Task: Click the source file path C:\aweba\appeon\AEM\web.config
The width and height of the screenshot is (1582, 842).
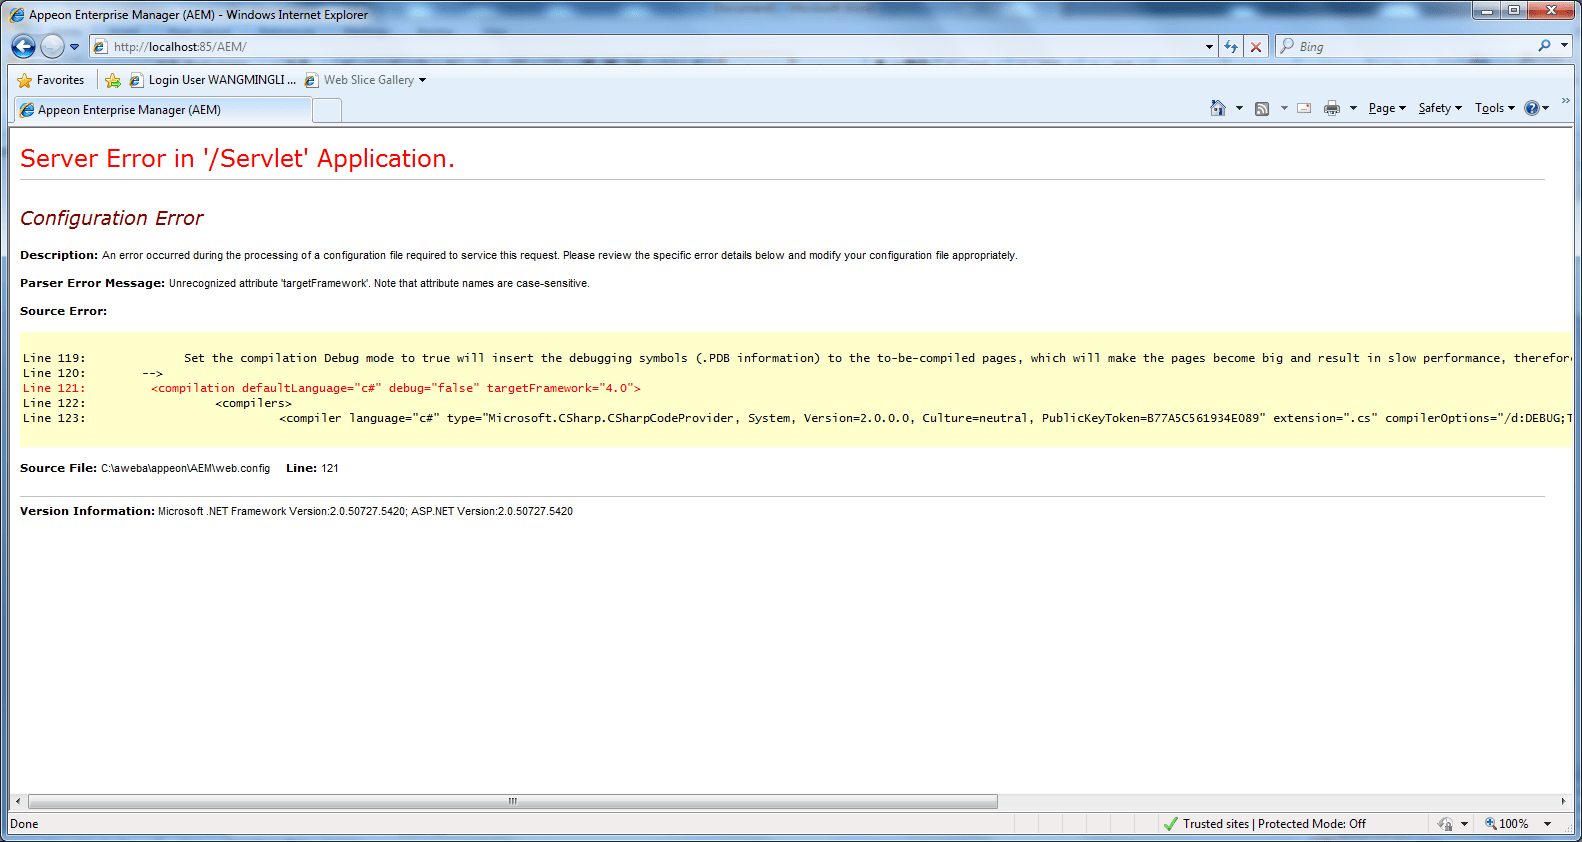Action: (185, 468)
